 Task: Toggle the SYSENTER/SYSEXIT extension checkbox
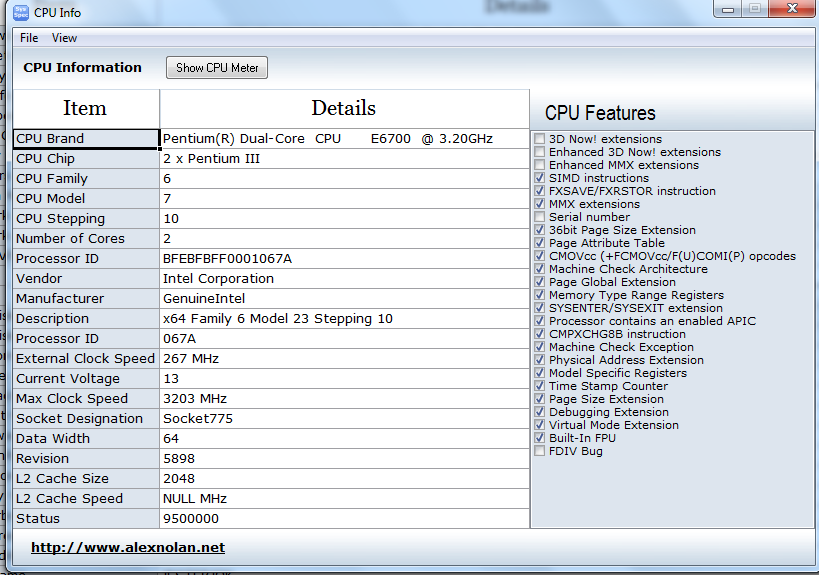coord(540,308)
